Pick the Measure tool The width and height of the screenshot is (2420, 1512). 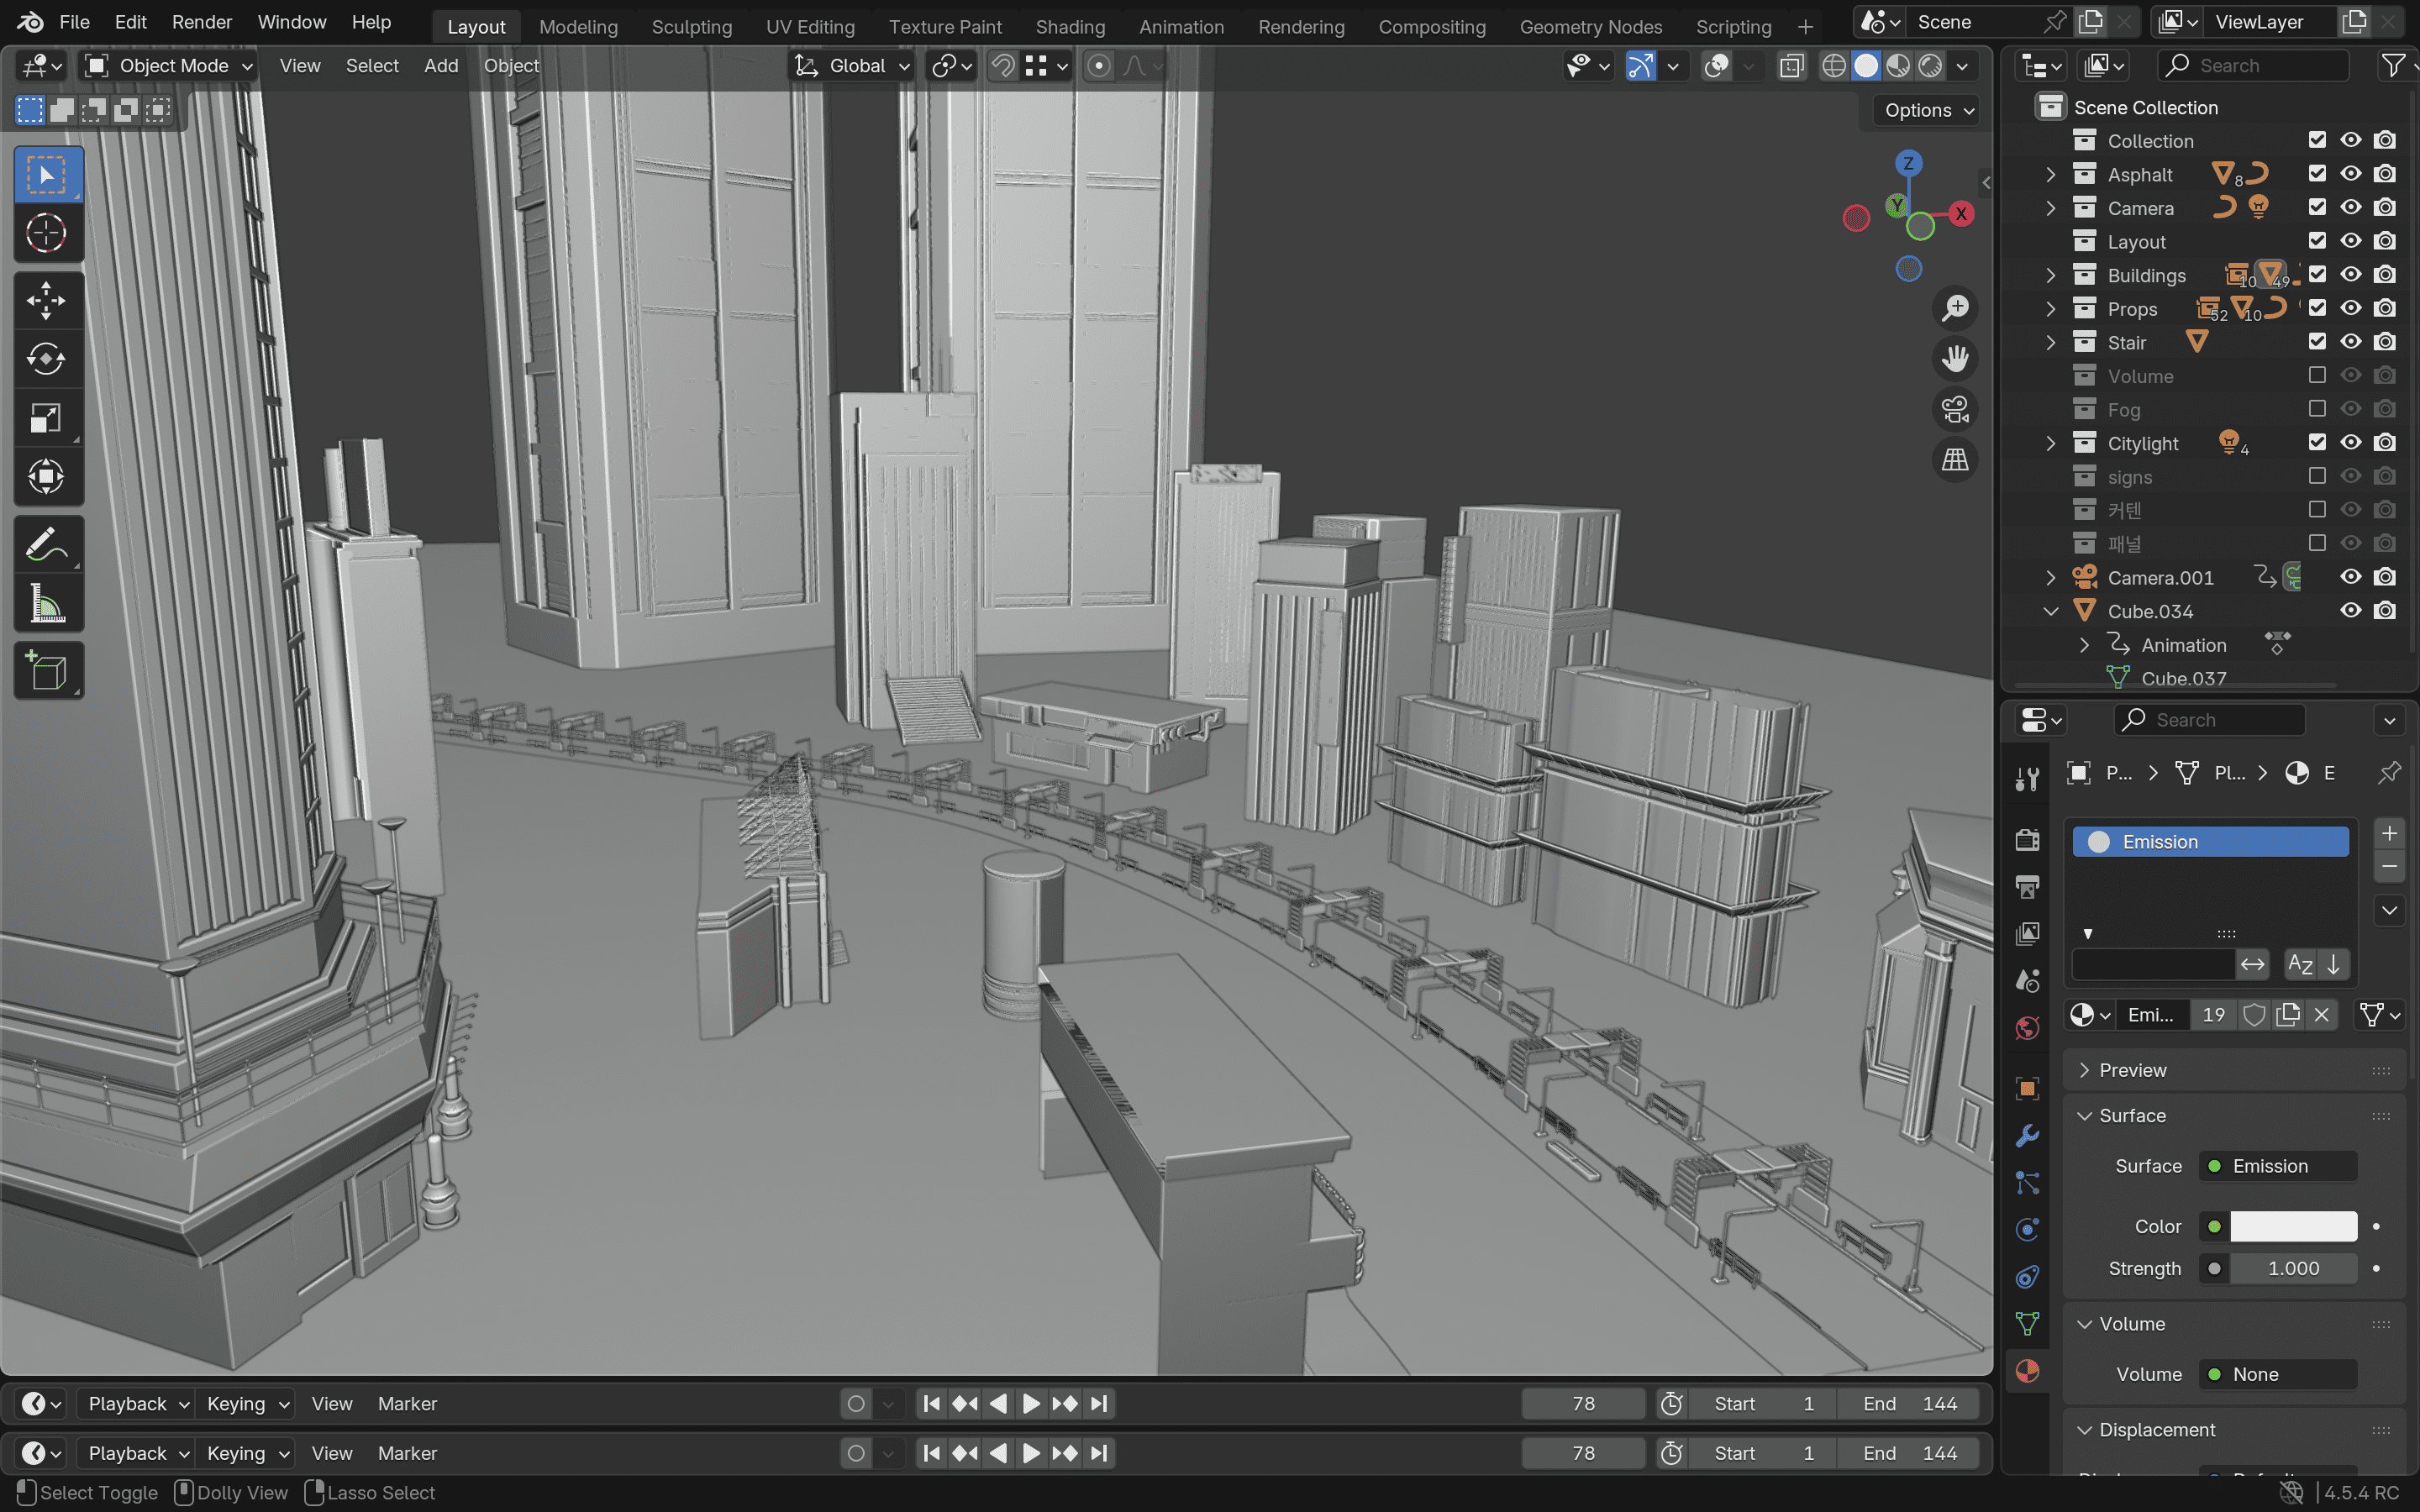[x=46, y=605]
